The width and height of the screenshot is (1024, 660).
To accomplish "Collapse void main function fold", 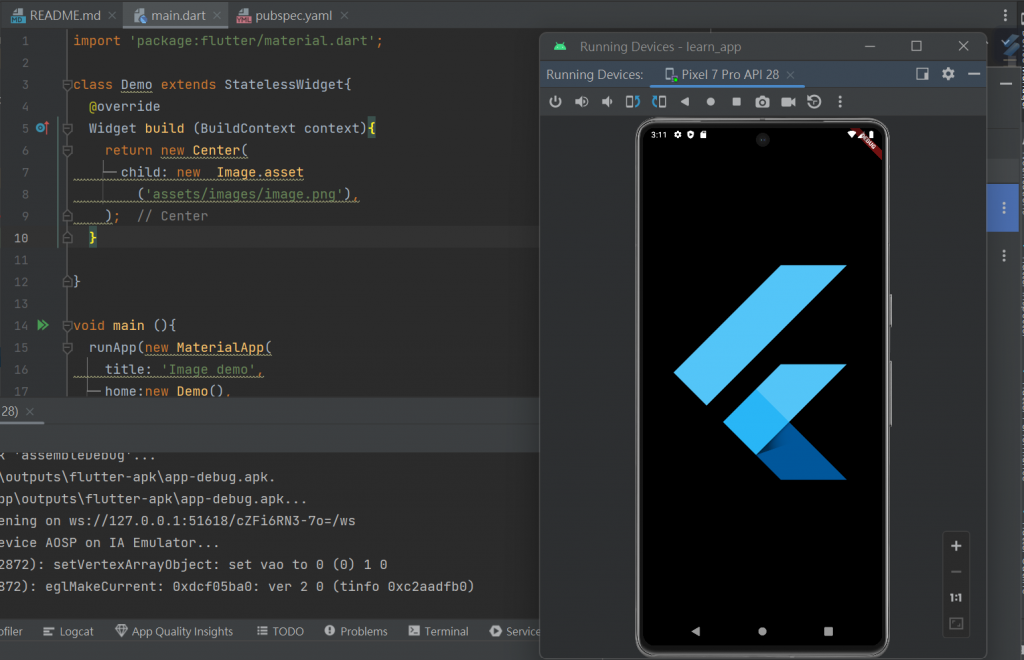I will coord(67,326).
